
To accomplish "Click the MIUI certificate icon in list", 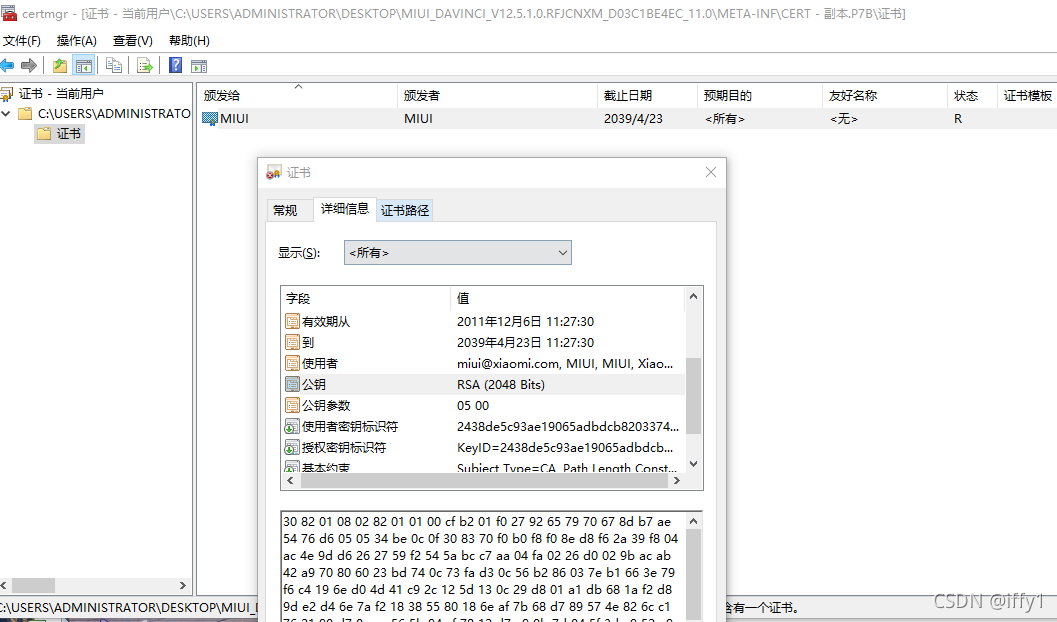I will pyautogui.click(x=210, y=119).
